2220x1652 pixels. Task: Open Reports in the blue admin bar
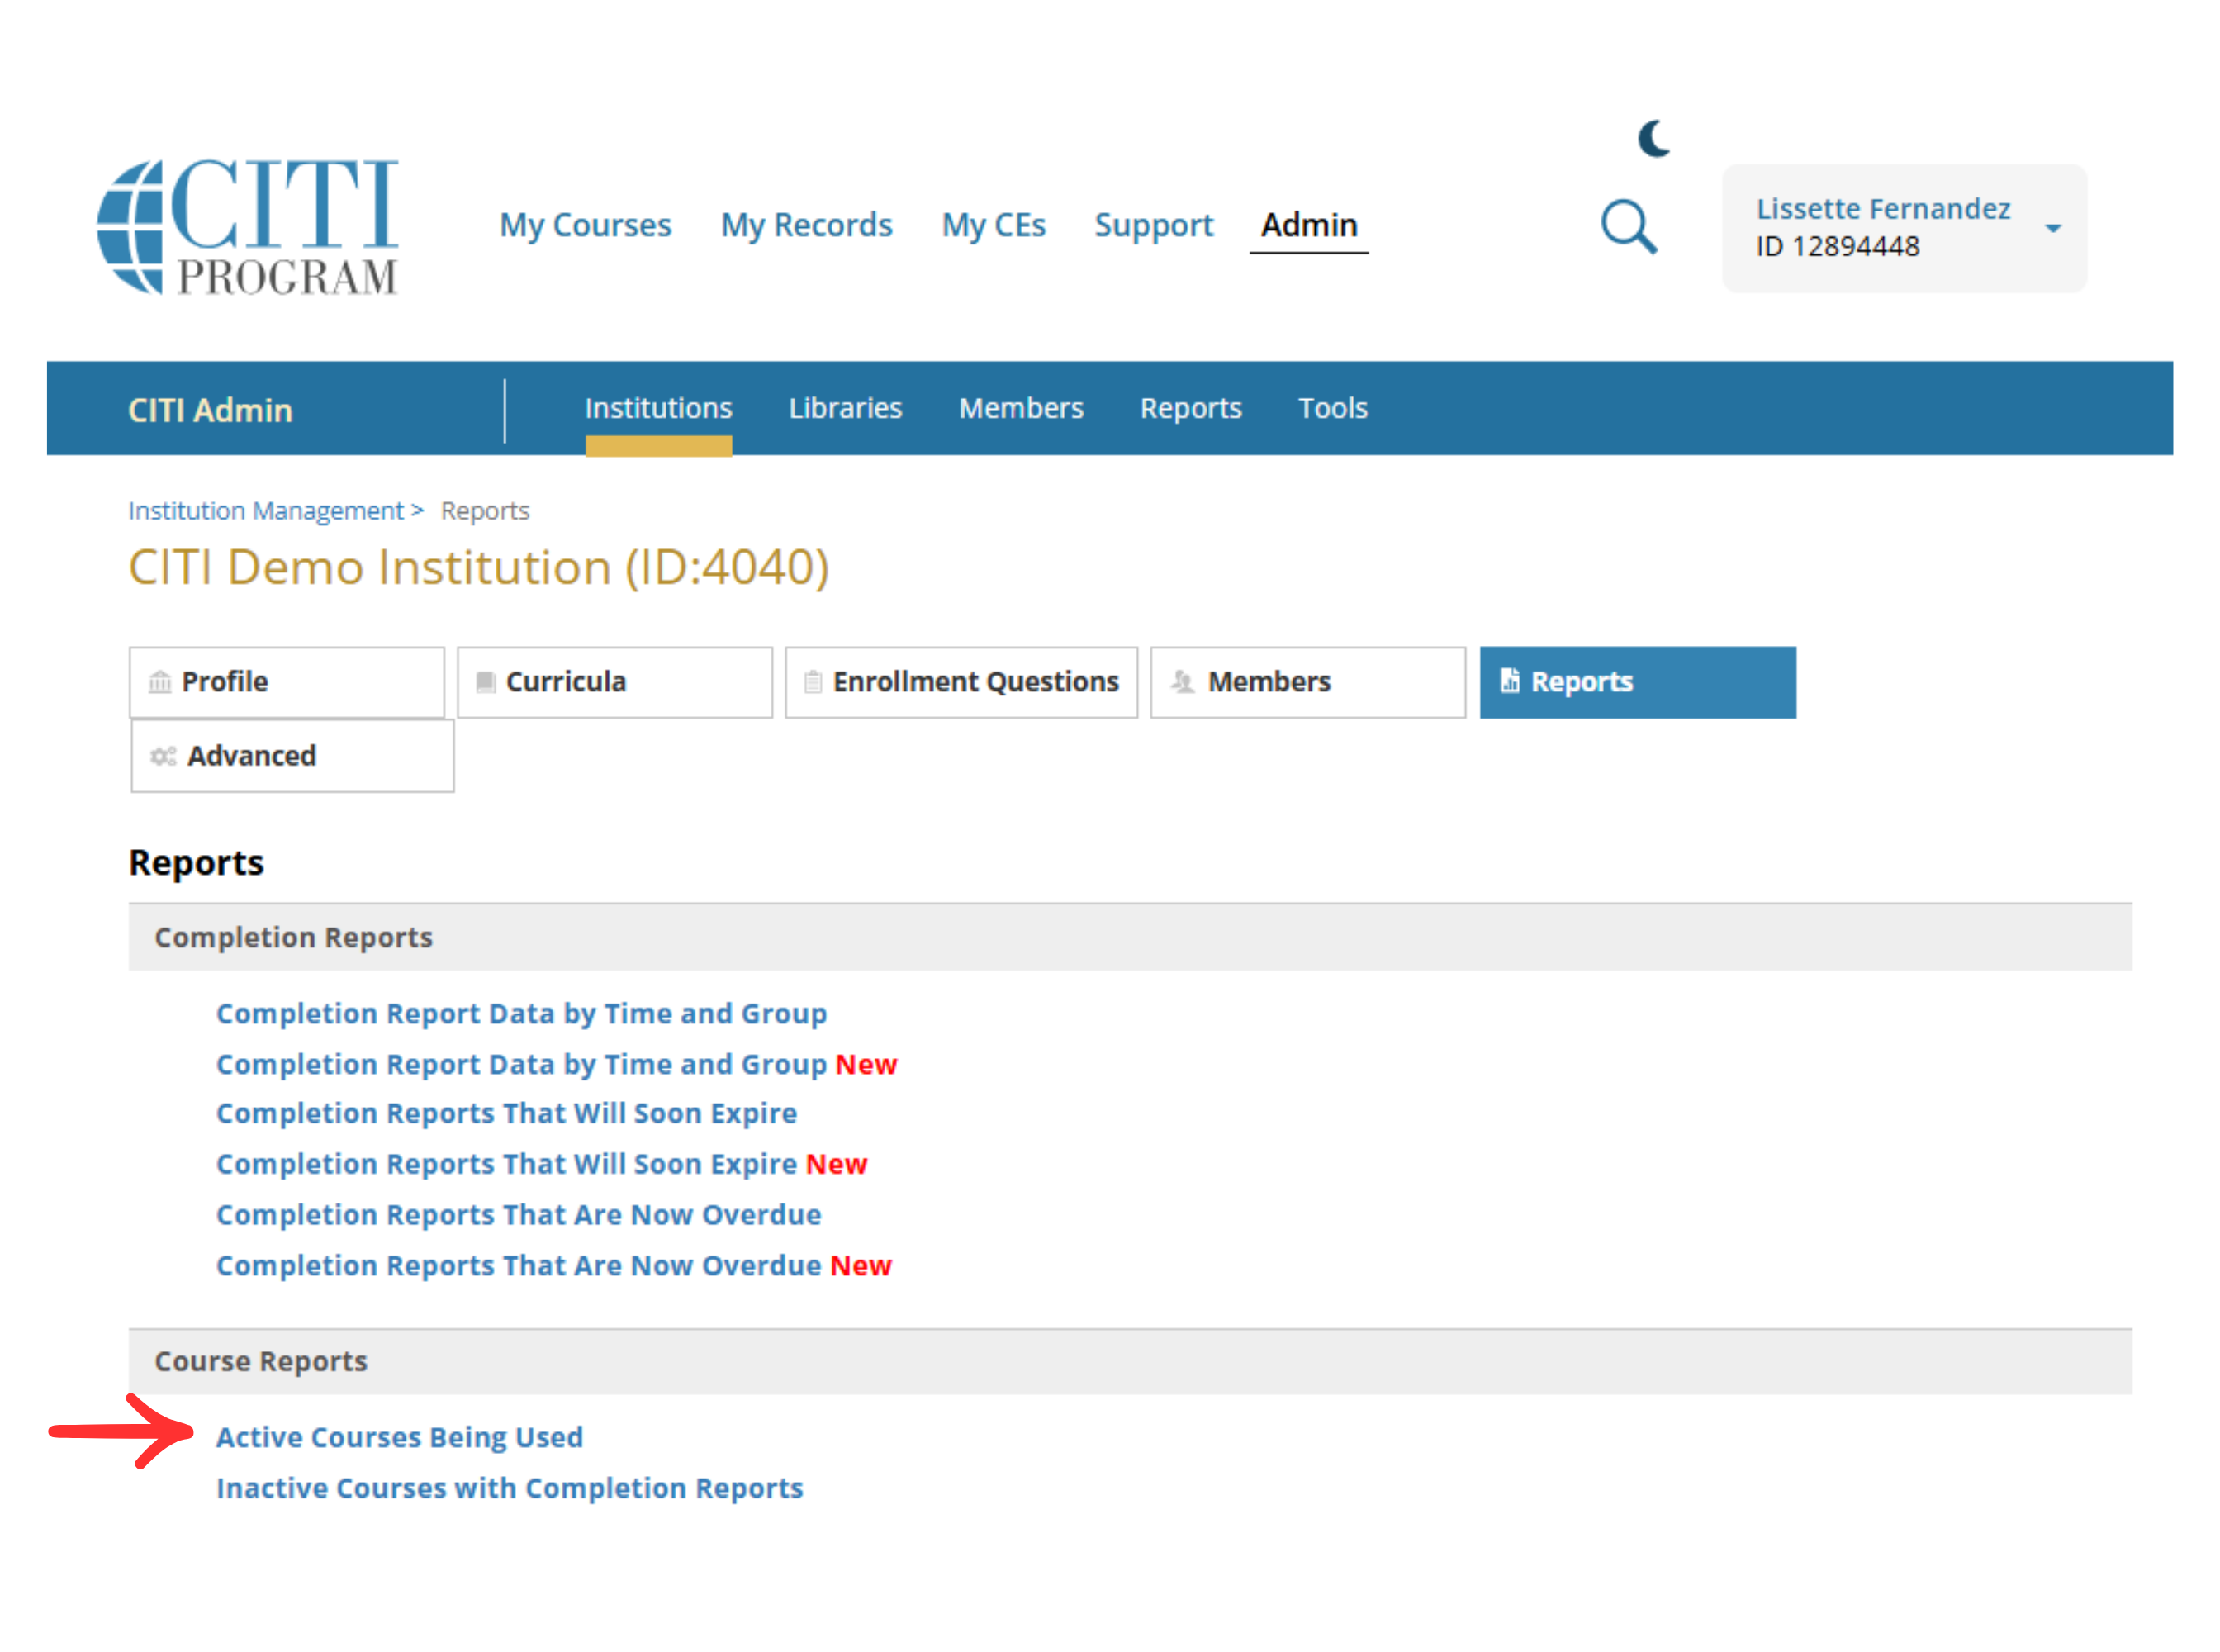coord(1190,408)
